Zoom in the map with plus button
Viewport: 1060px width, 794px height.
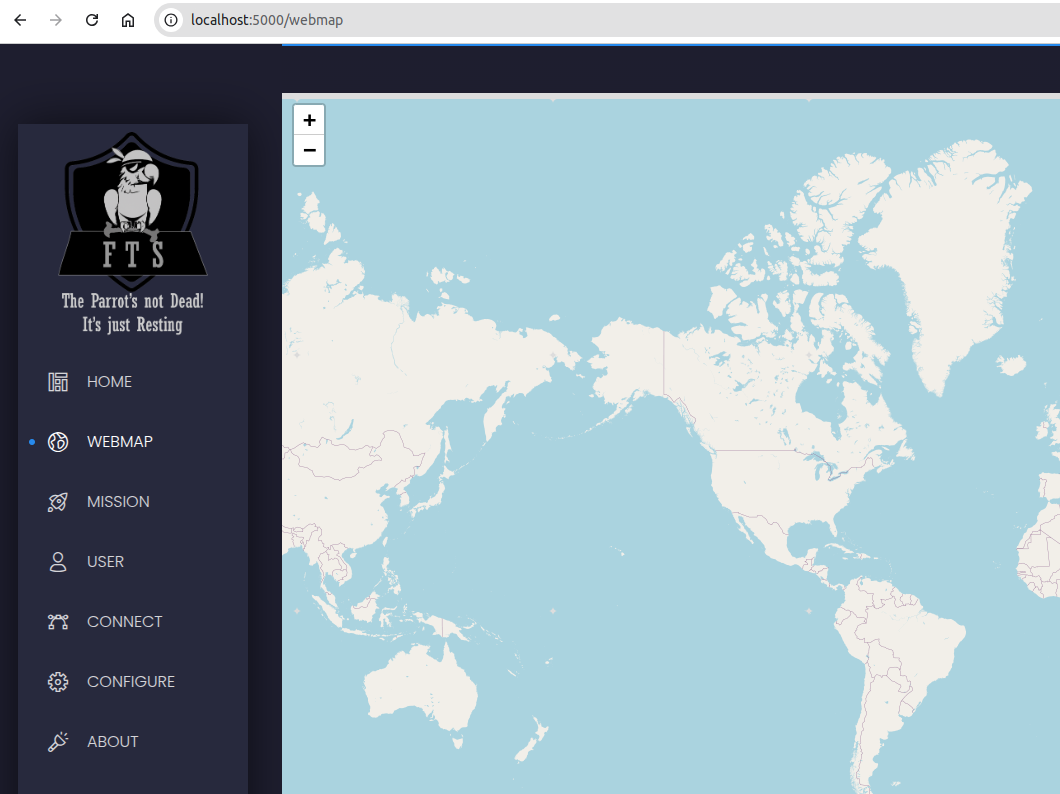coord(310,120)
